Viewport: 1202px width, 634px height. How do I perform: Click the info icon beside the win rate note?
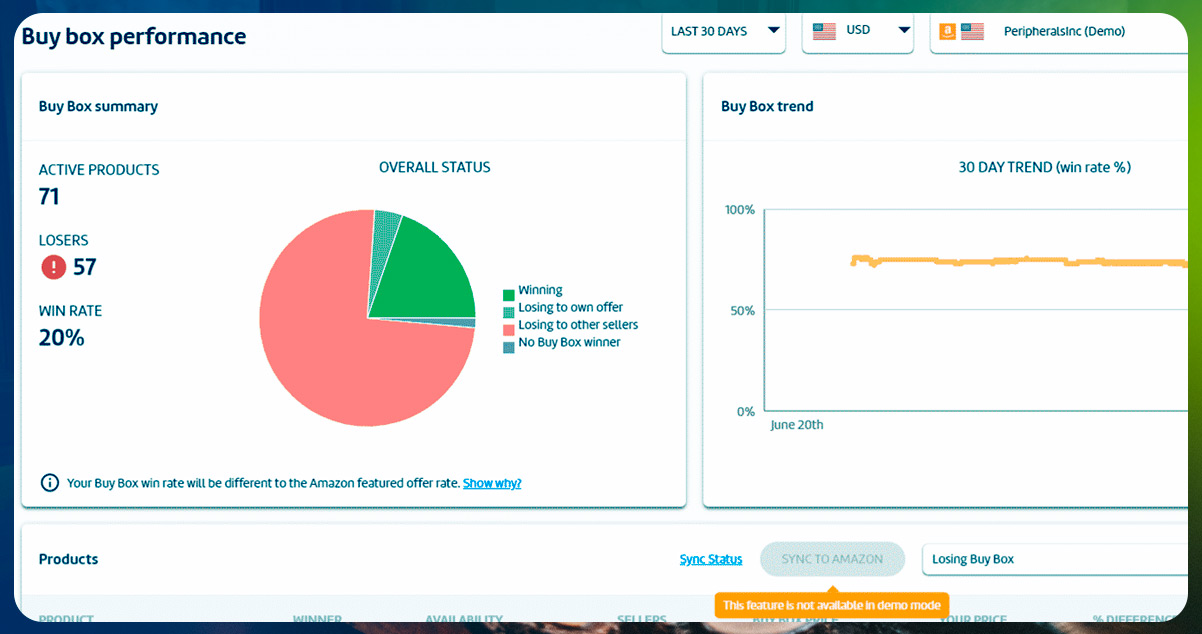(49, 483)
